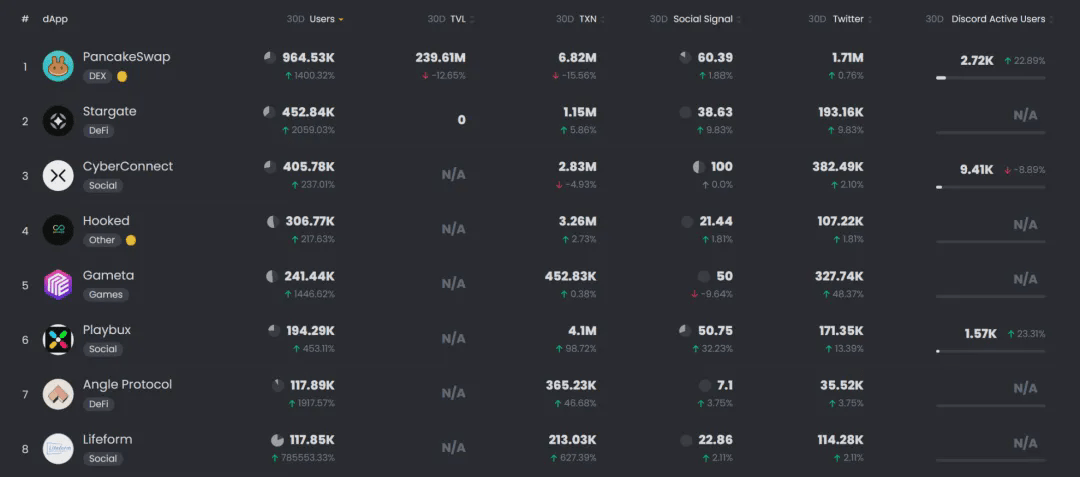Image resolution: width=1080 pixels, height=477 pixels.
Task: Sort the table by 30D Users
Action: (322, 19)
